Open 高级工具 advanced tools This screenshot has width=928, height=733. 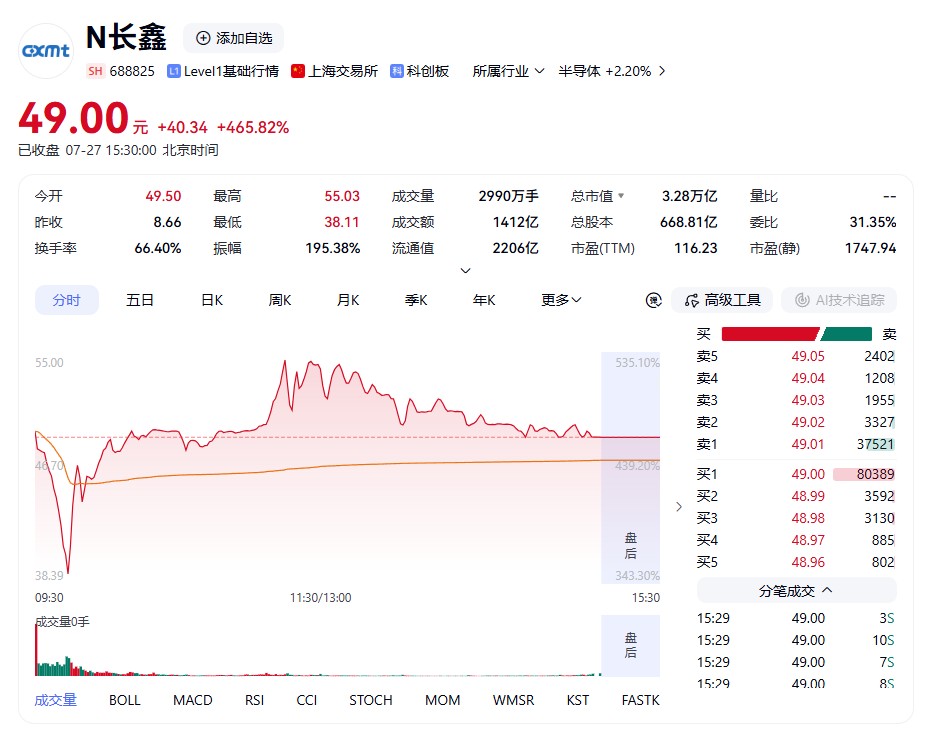(722, 301)
